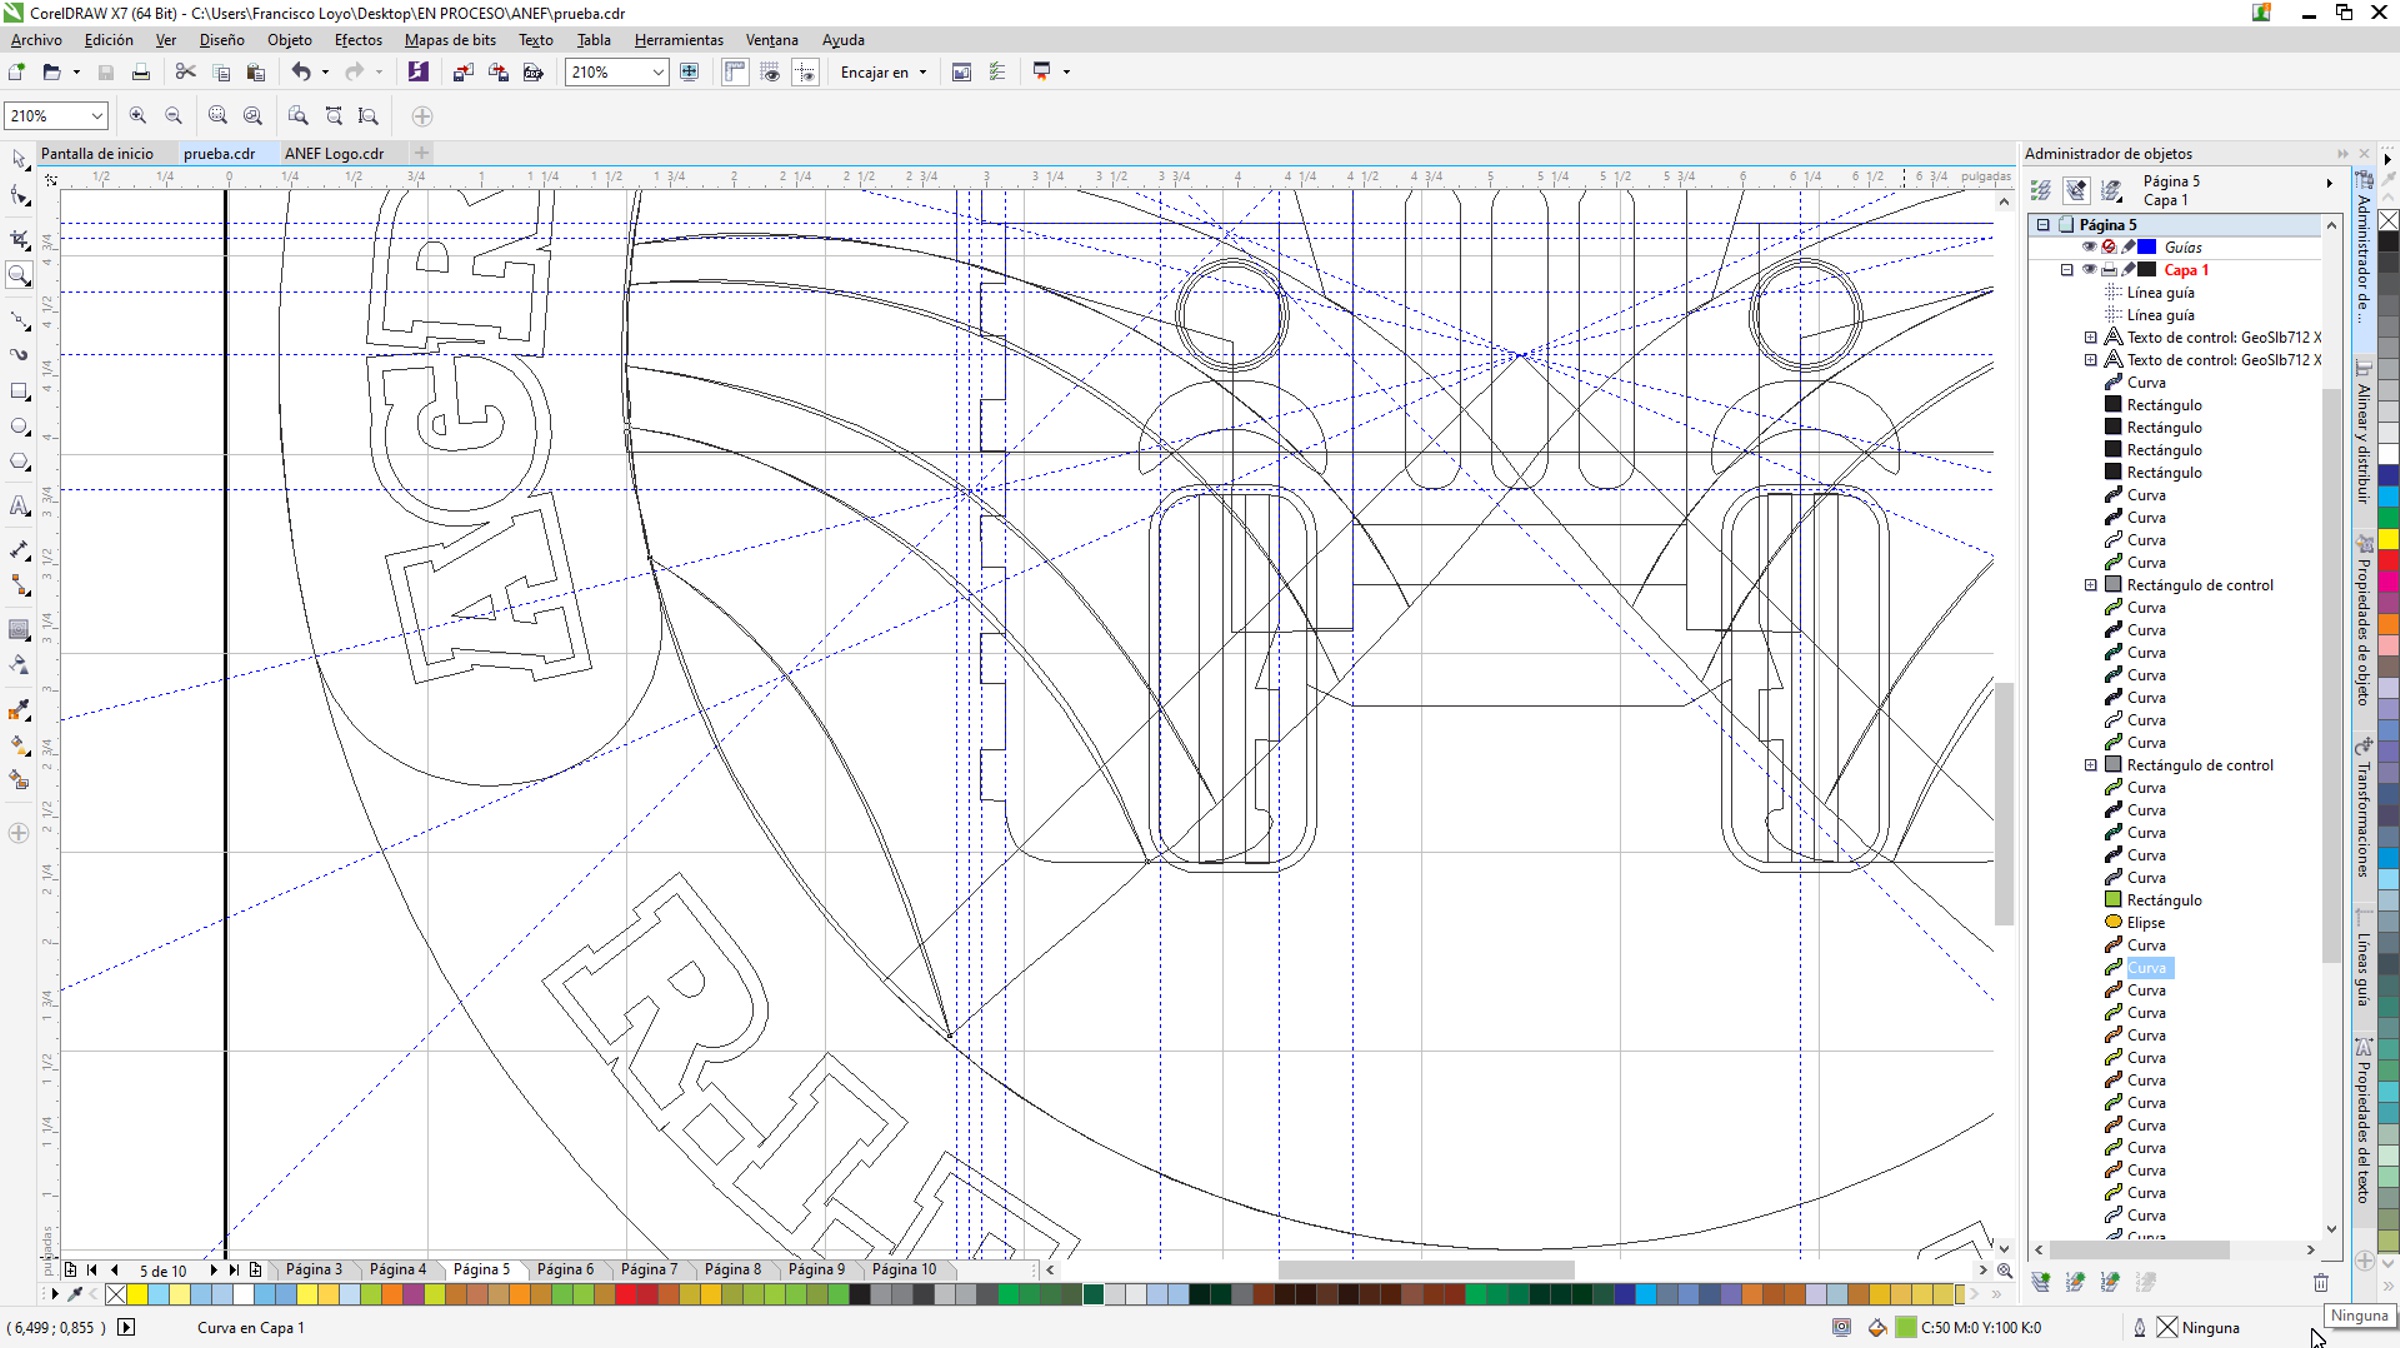The height and width of the screenshot is (1348, 2400).
Task: Expand the first Texto de control item
Action: pyautogui.click(x=2091, y=338)
